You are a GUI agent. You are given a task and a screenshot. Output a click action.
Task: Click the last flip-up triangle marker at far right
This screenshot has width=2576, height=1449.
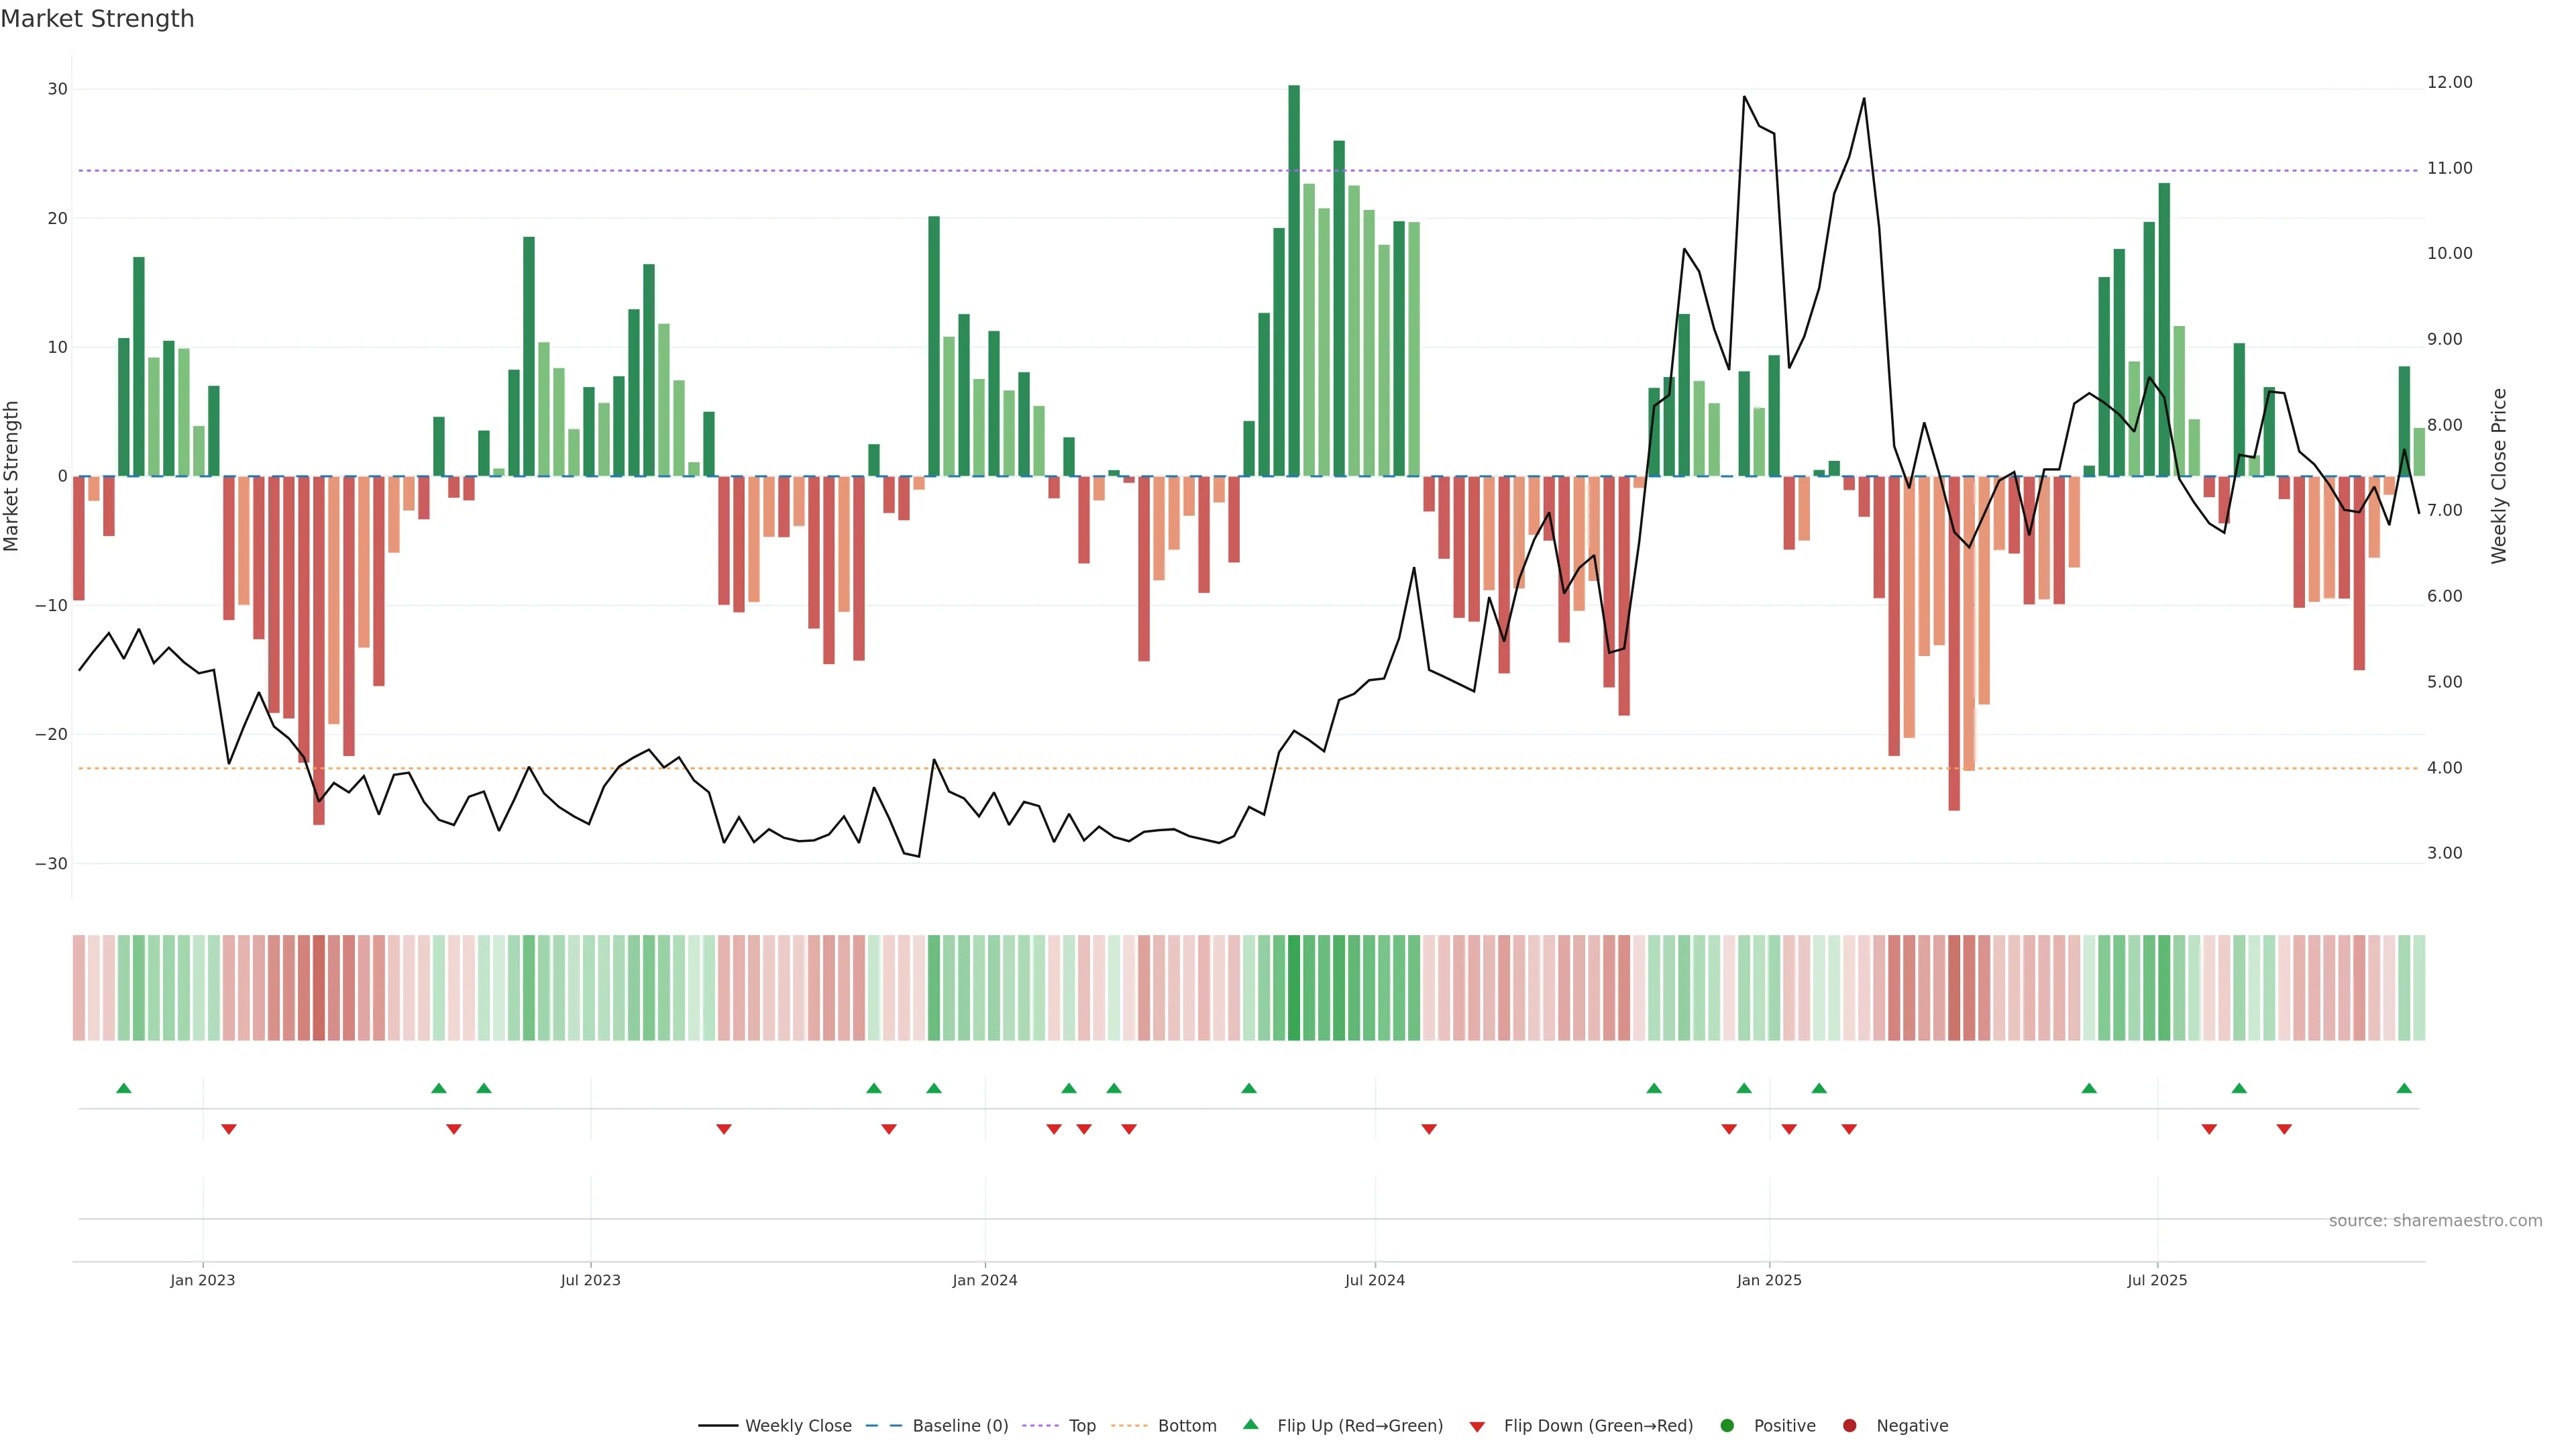[2404, 1088]
